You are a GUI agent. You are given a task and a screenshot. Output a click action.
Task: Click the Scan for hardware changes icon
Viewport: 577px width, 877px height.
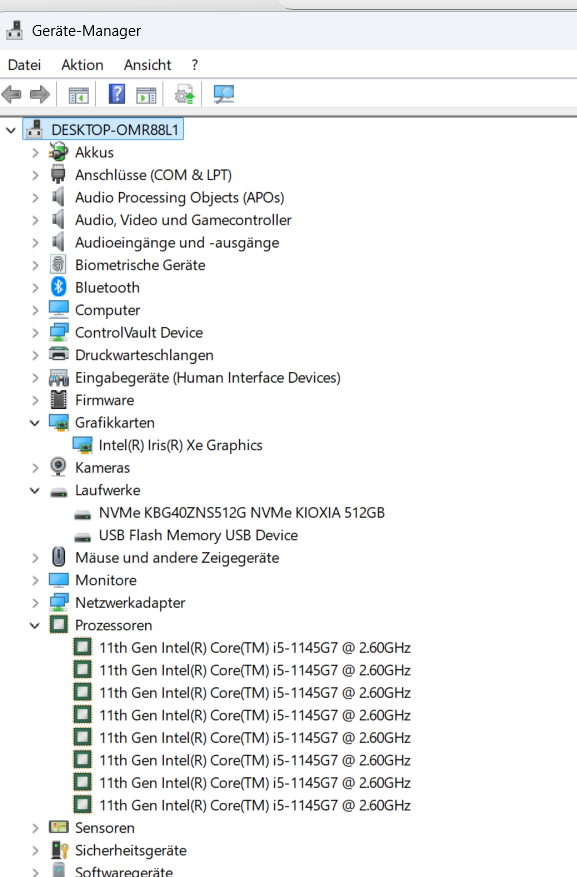tap(224, 94)
